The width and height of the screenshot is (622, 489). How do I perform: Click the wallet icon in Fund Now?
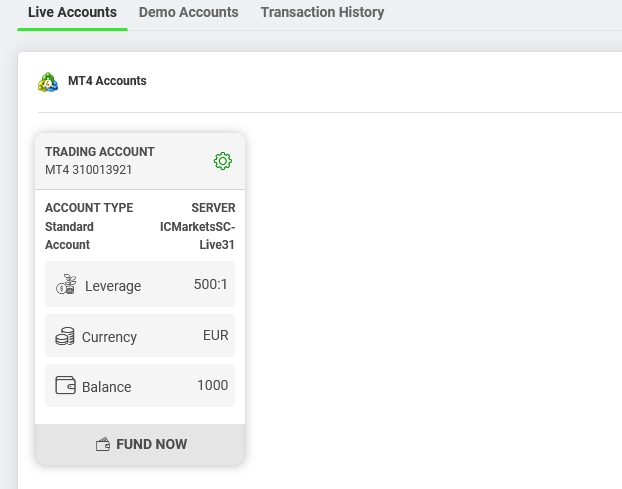point(103,444)
